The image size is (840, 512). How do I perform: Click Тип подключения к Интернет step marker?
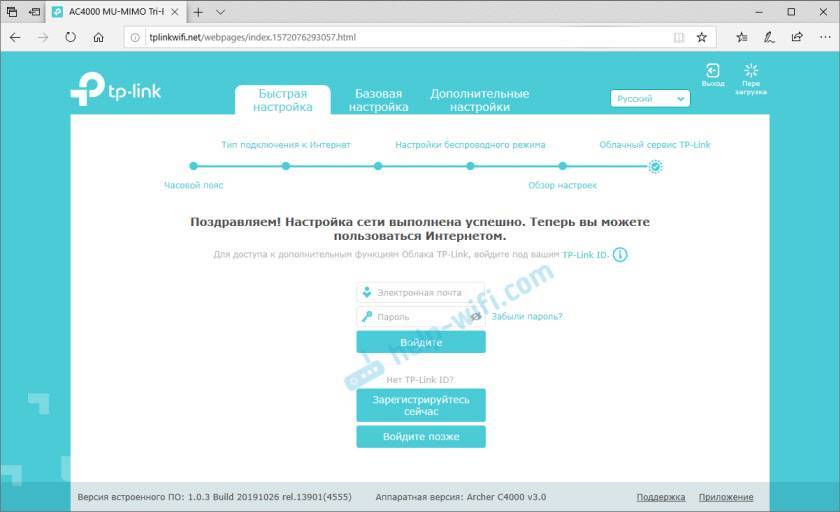pos(286,166)
